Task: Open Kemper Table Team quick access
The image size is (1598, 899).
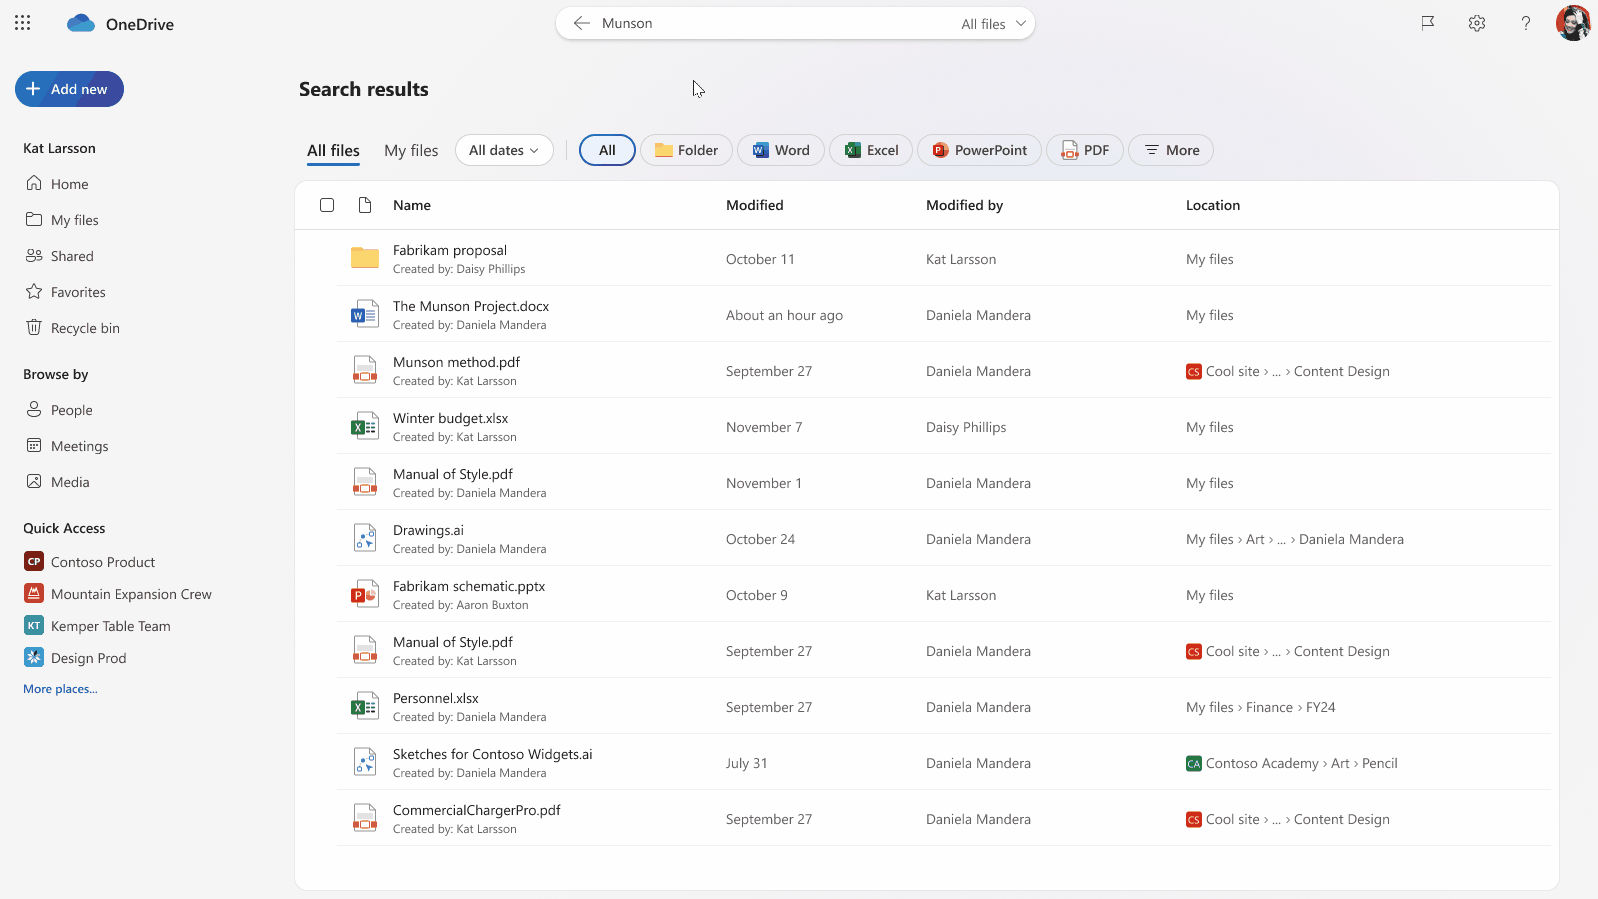Action: tap(110, 626)
